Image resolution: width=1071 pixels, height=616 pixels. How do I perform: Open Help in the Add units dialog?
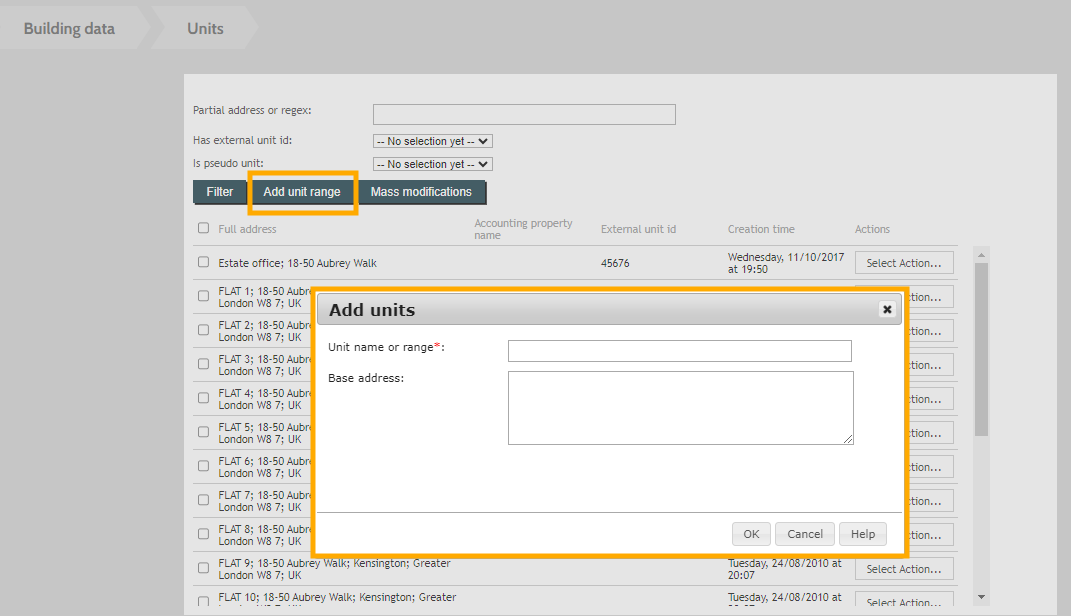click(862, 534)
